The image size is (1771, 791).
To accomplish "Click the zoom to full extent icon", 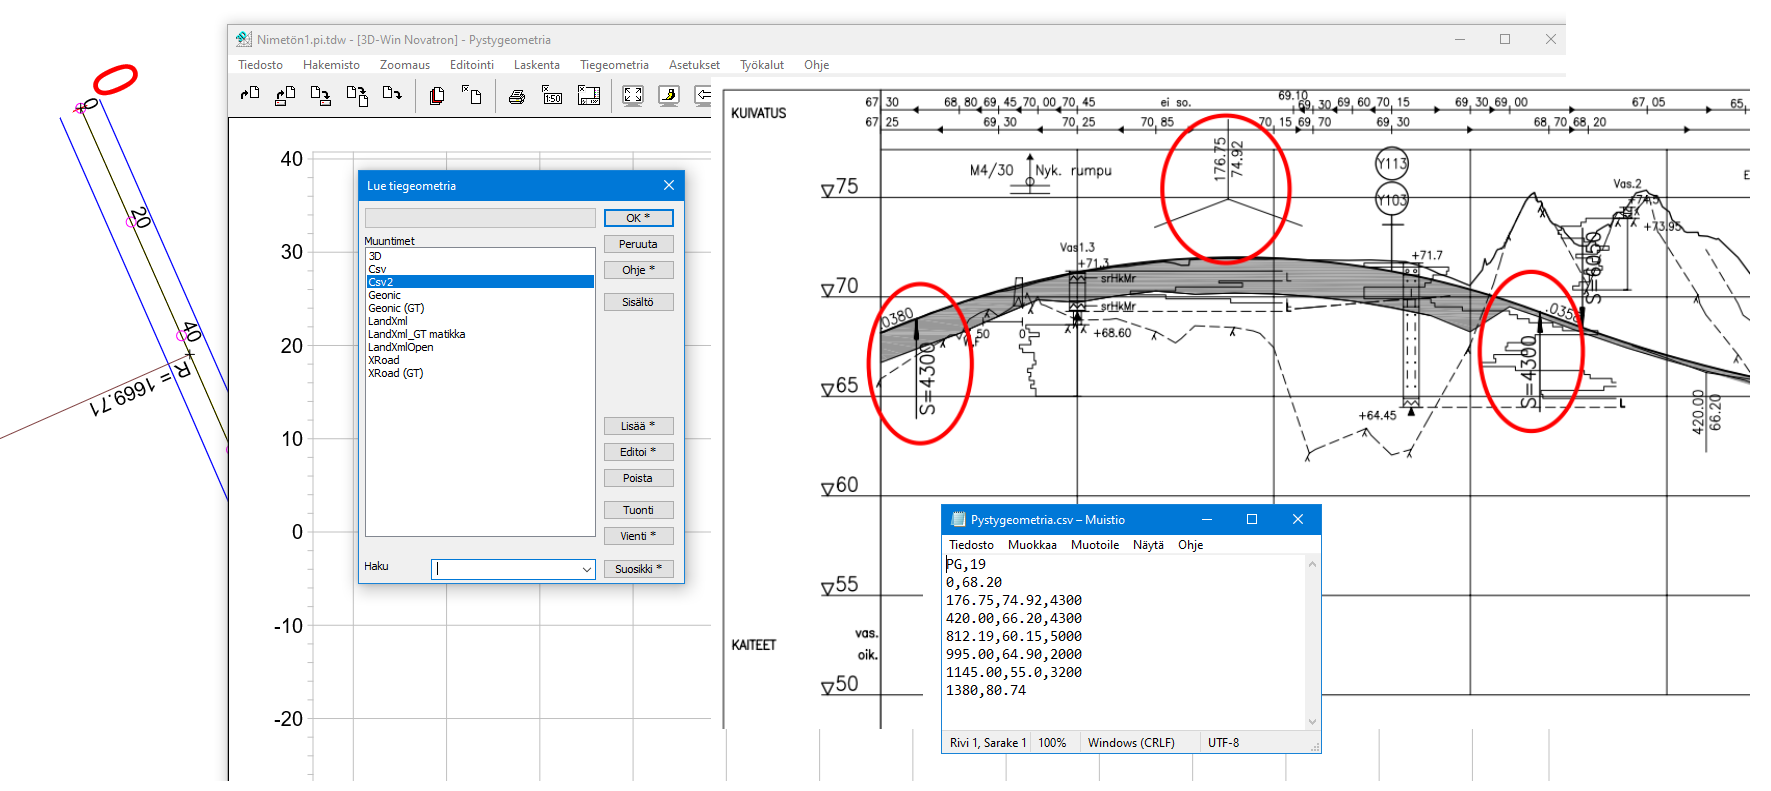I will click(632, 96).
